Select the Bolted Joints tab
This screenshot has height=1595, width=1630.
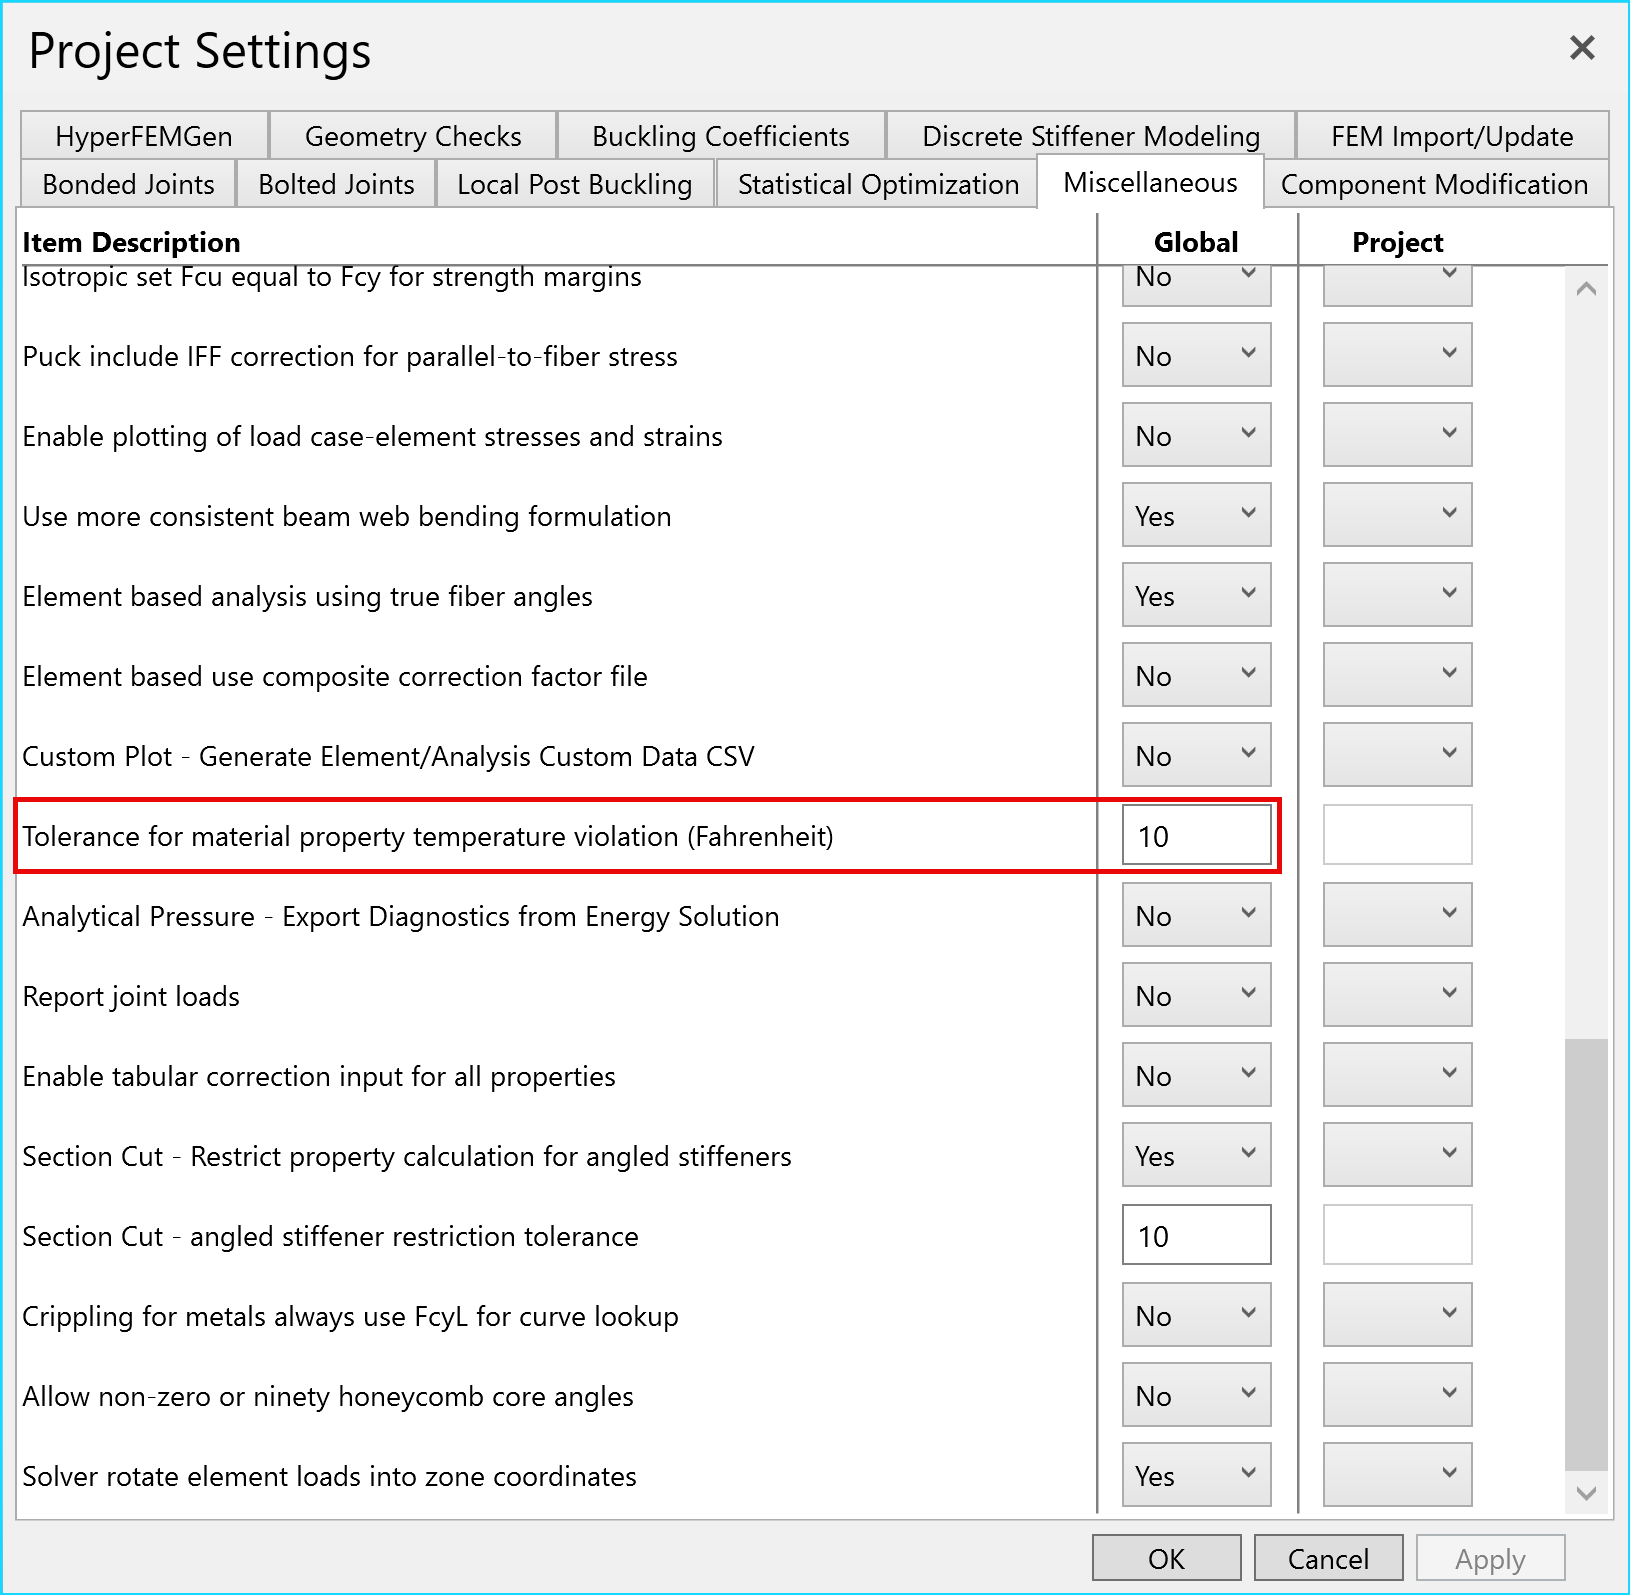click(x=336, y=184)
